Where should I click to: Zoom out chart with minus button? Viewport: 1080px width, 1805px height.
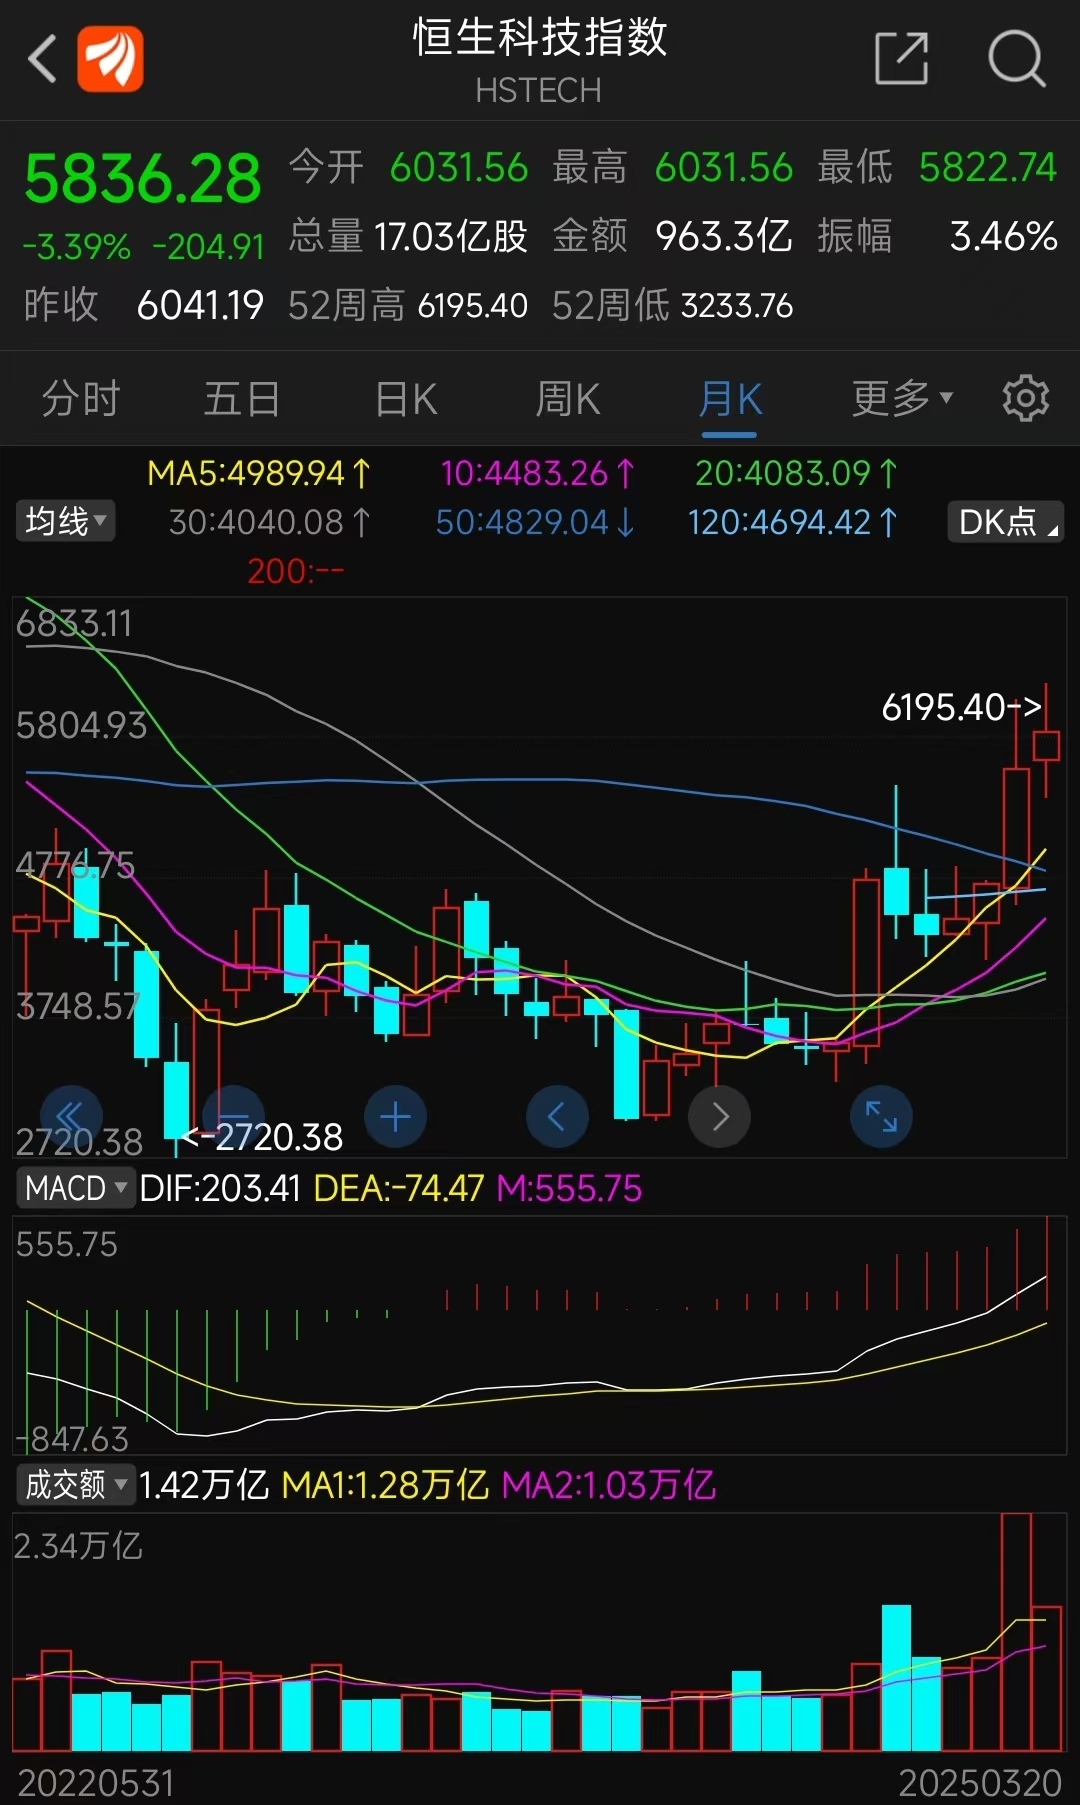[233, 1116]
